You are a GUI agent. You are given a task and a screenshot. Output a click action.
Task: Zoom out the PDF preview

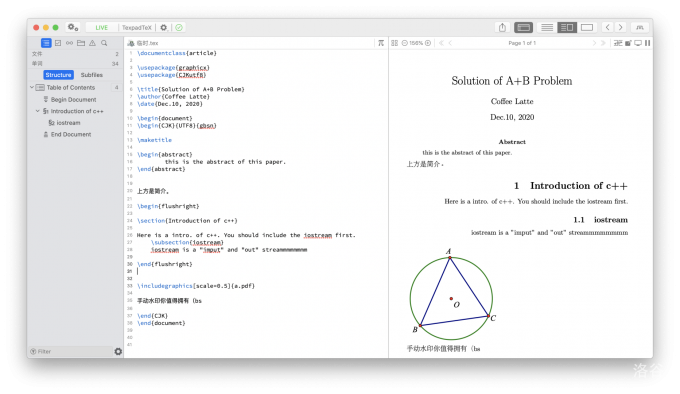[405, 43]
